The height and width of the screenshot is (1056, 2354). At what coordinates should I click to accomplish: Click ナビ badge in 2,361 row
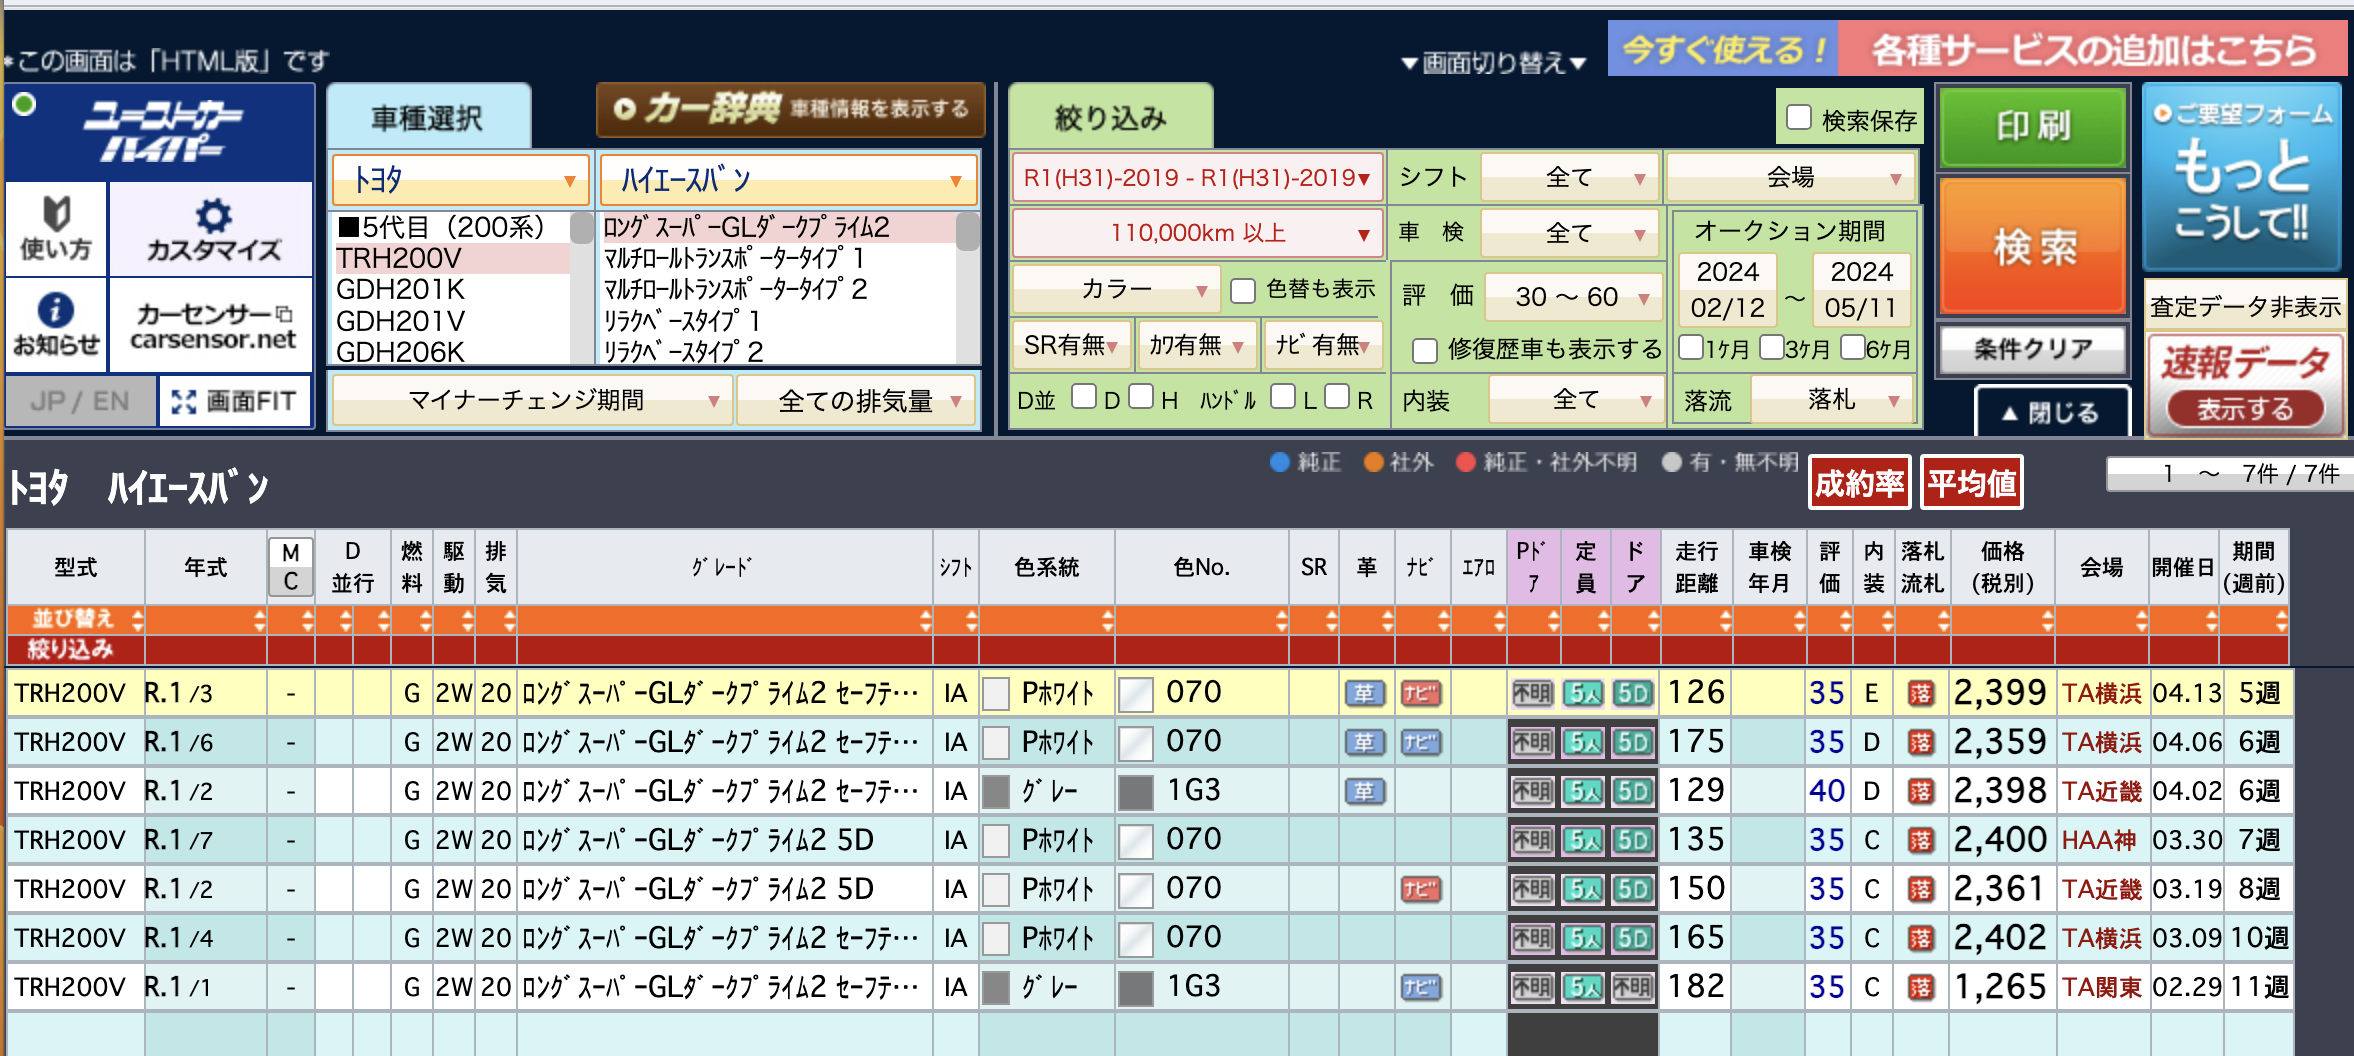tap(1421, 889)
